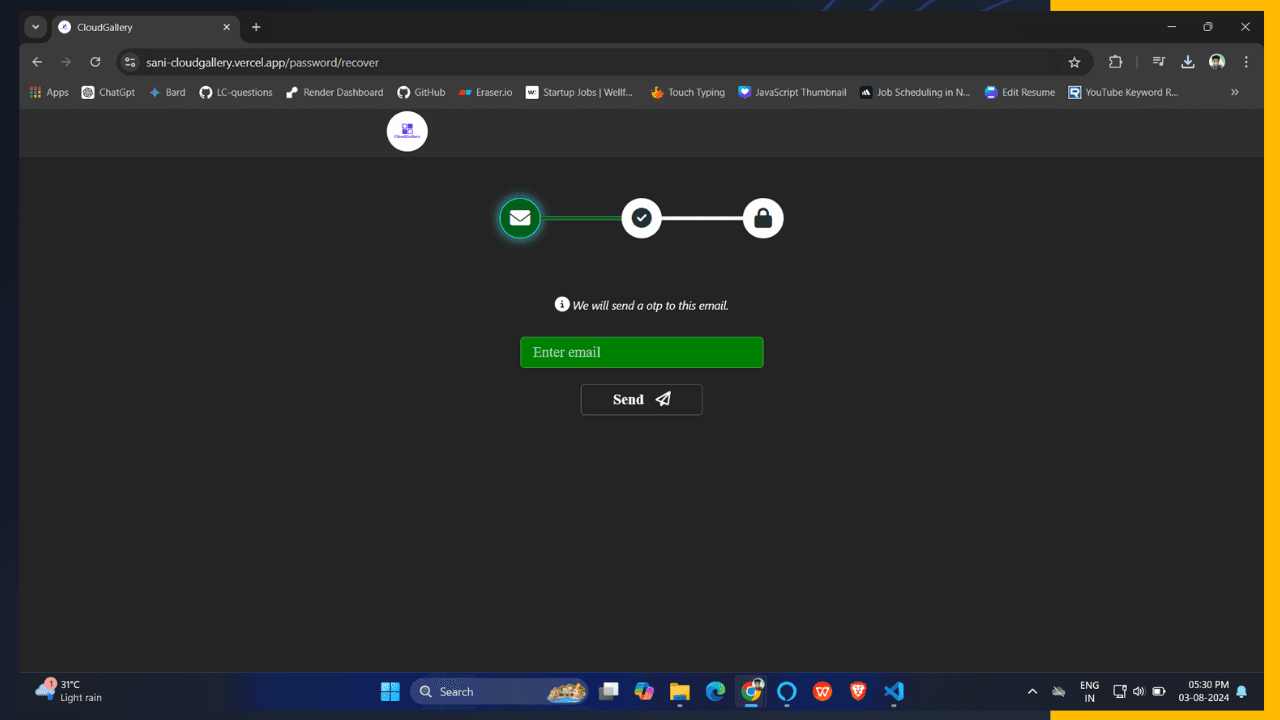Open the Chrome Extensions puzzle icon

1115,62
